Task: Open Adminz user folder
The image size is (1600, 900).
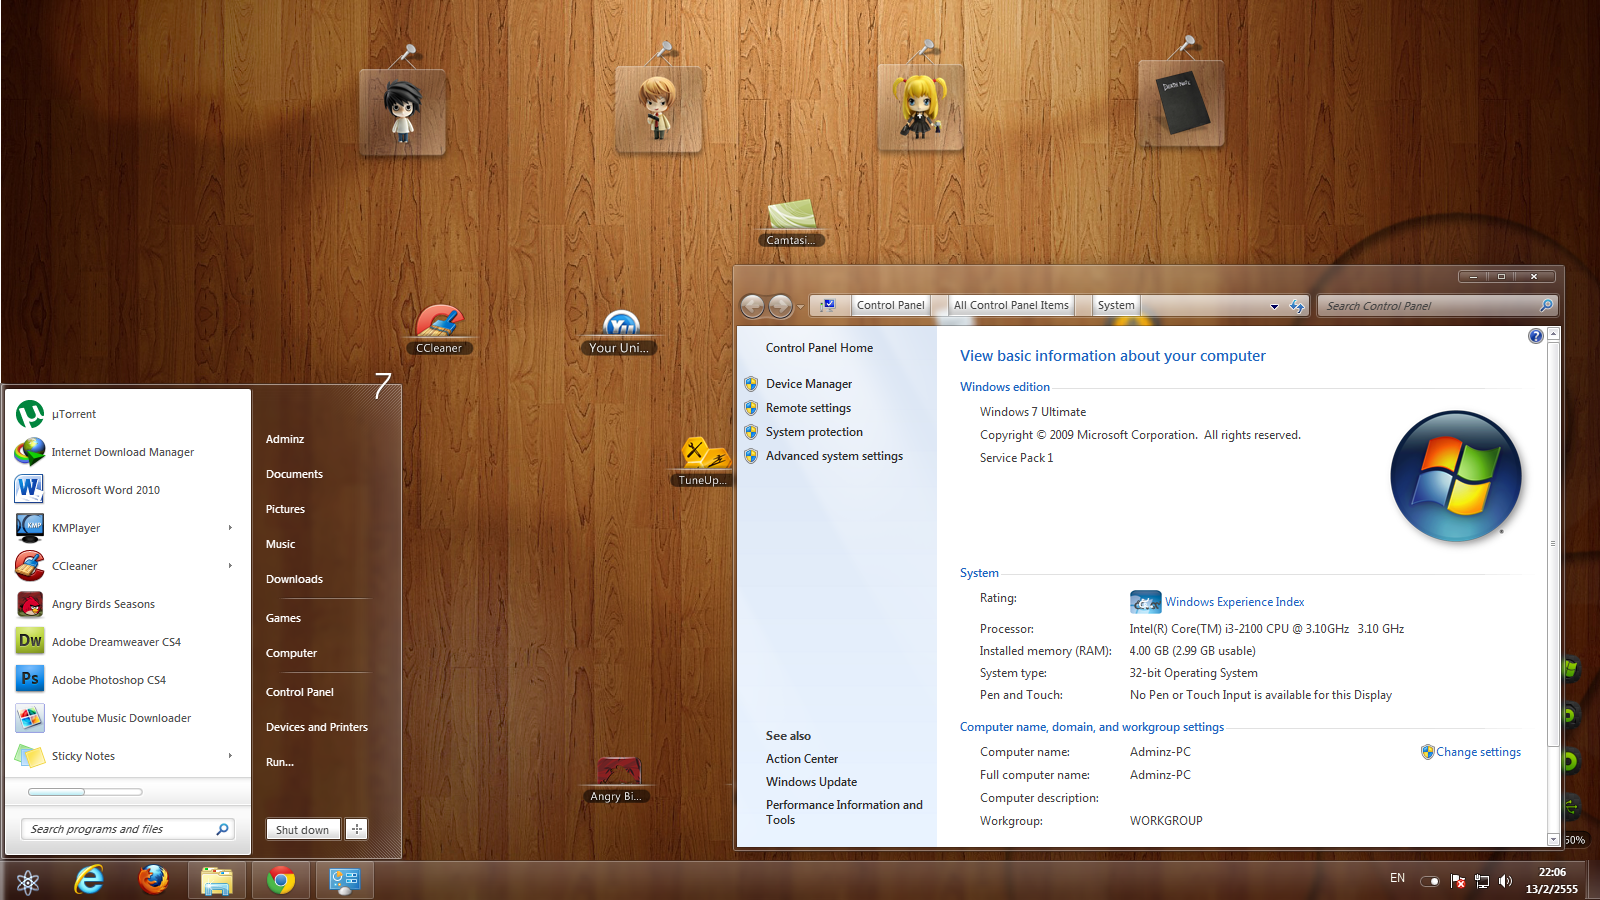Action: click(x=285, y=439)
